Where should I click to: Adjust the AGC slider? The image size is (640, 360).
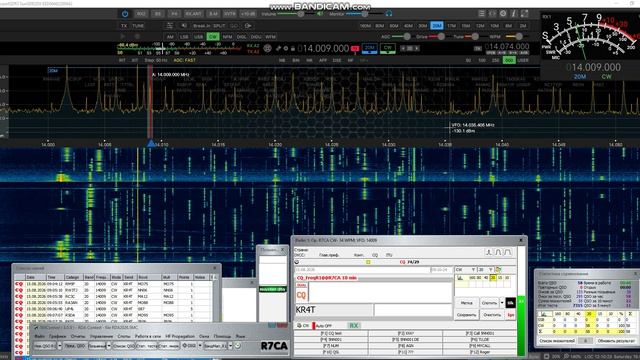(401, 37)
